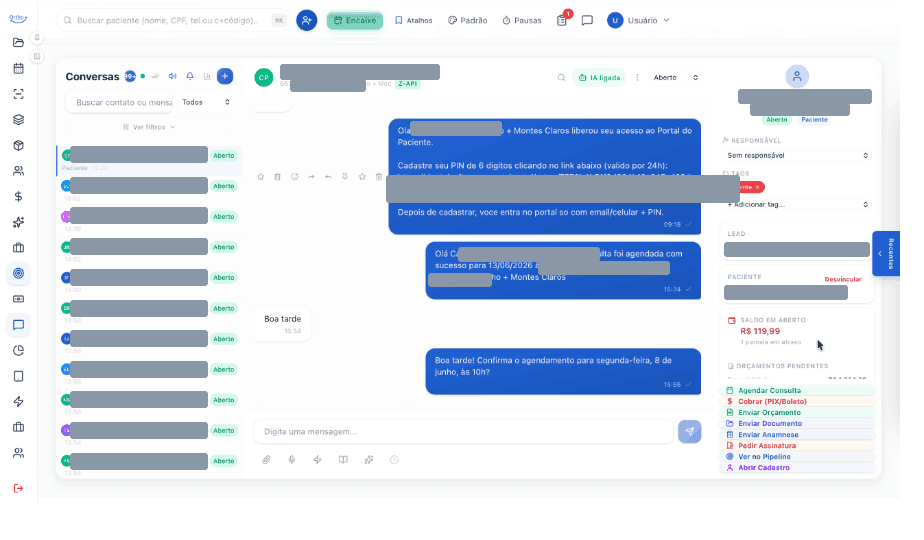This screenshot has height=540, width=924.
Task: Click Ver no Pipeline
Action: tap(797, 456)
